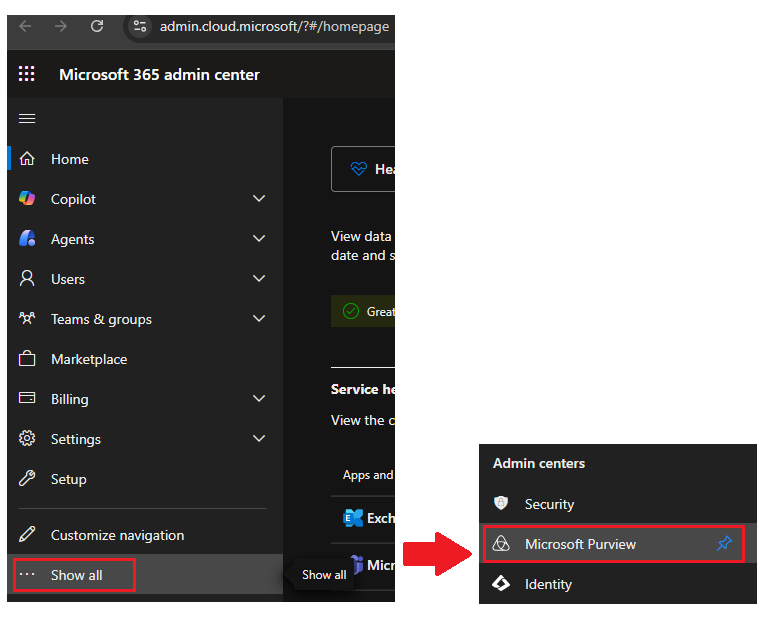Viewport: 771px width, 617px height.
Task: Click the Home house icon
Action: [x=27, y=159]
